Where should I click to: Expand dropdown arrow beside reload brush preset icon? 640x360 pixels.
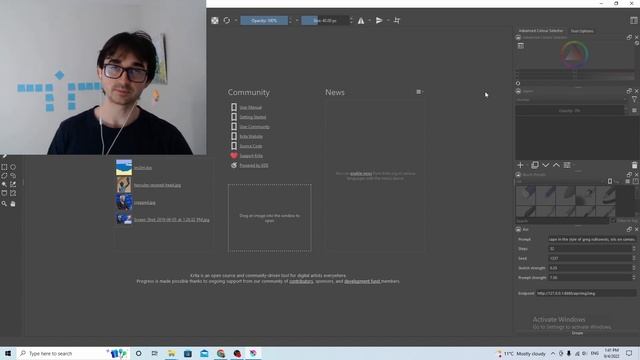coord(236,20)
